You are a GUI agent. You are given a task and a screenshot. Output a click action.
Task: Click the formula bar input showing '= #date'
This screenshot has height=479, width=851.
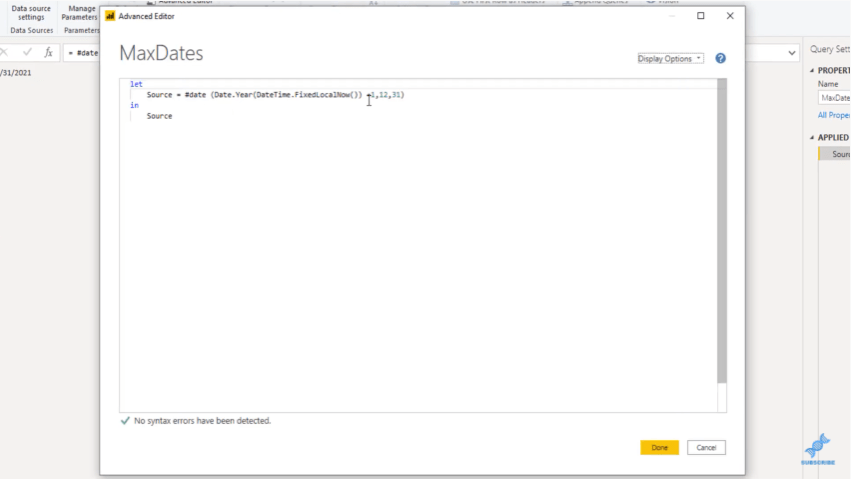[82, 53]
